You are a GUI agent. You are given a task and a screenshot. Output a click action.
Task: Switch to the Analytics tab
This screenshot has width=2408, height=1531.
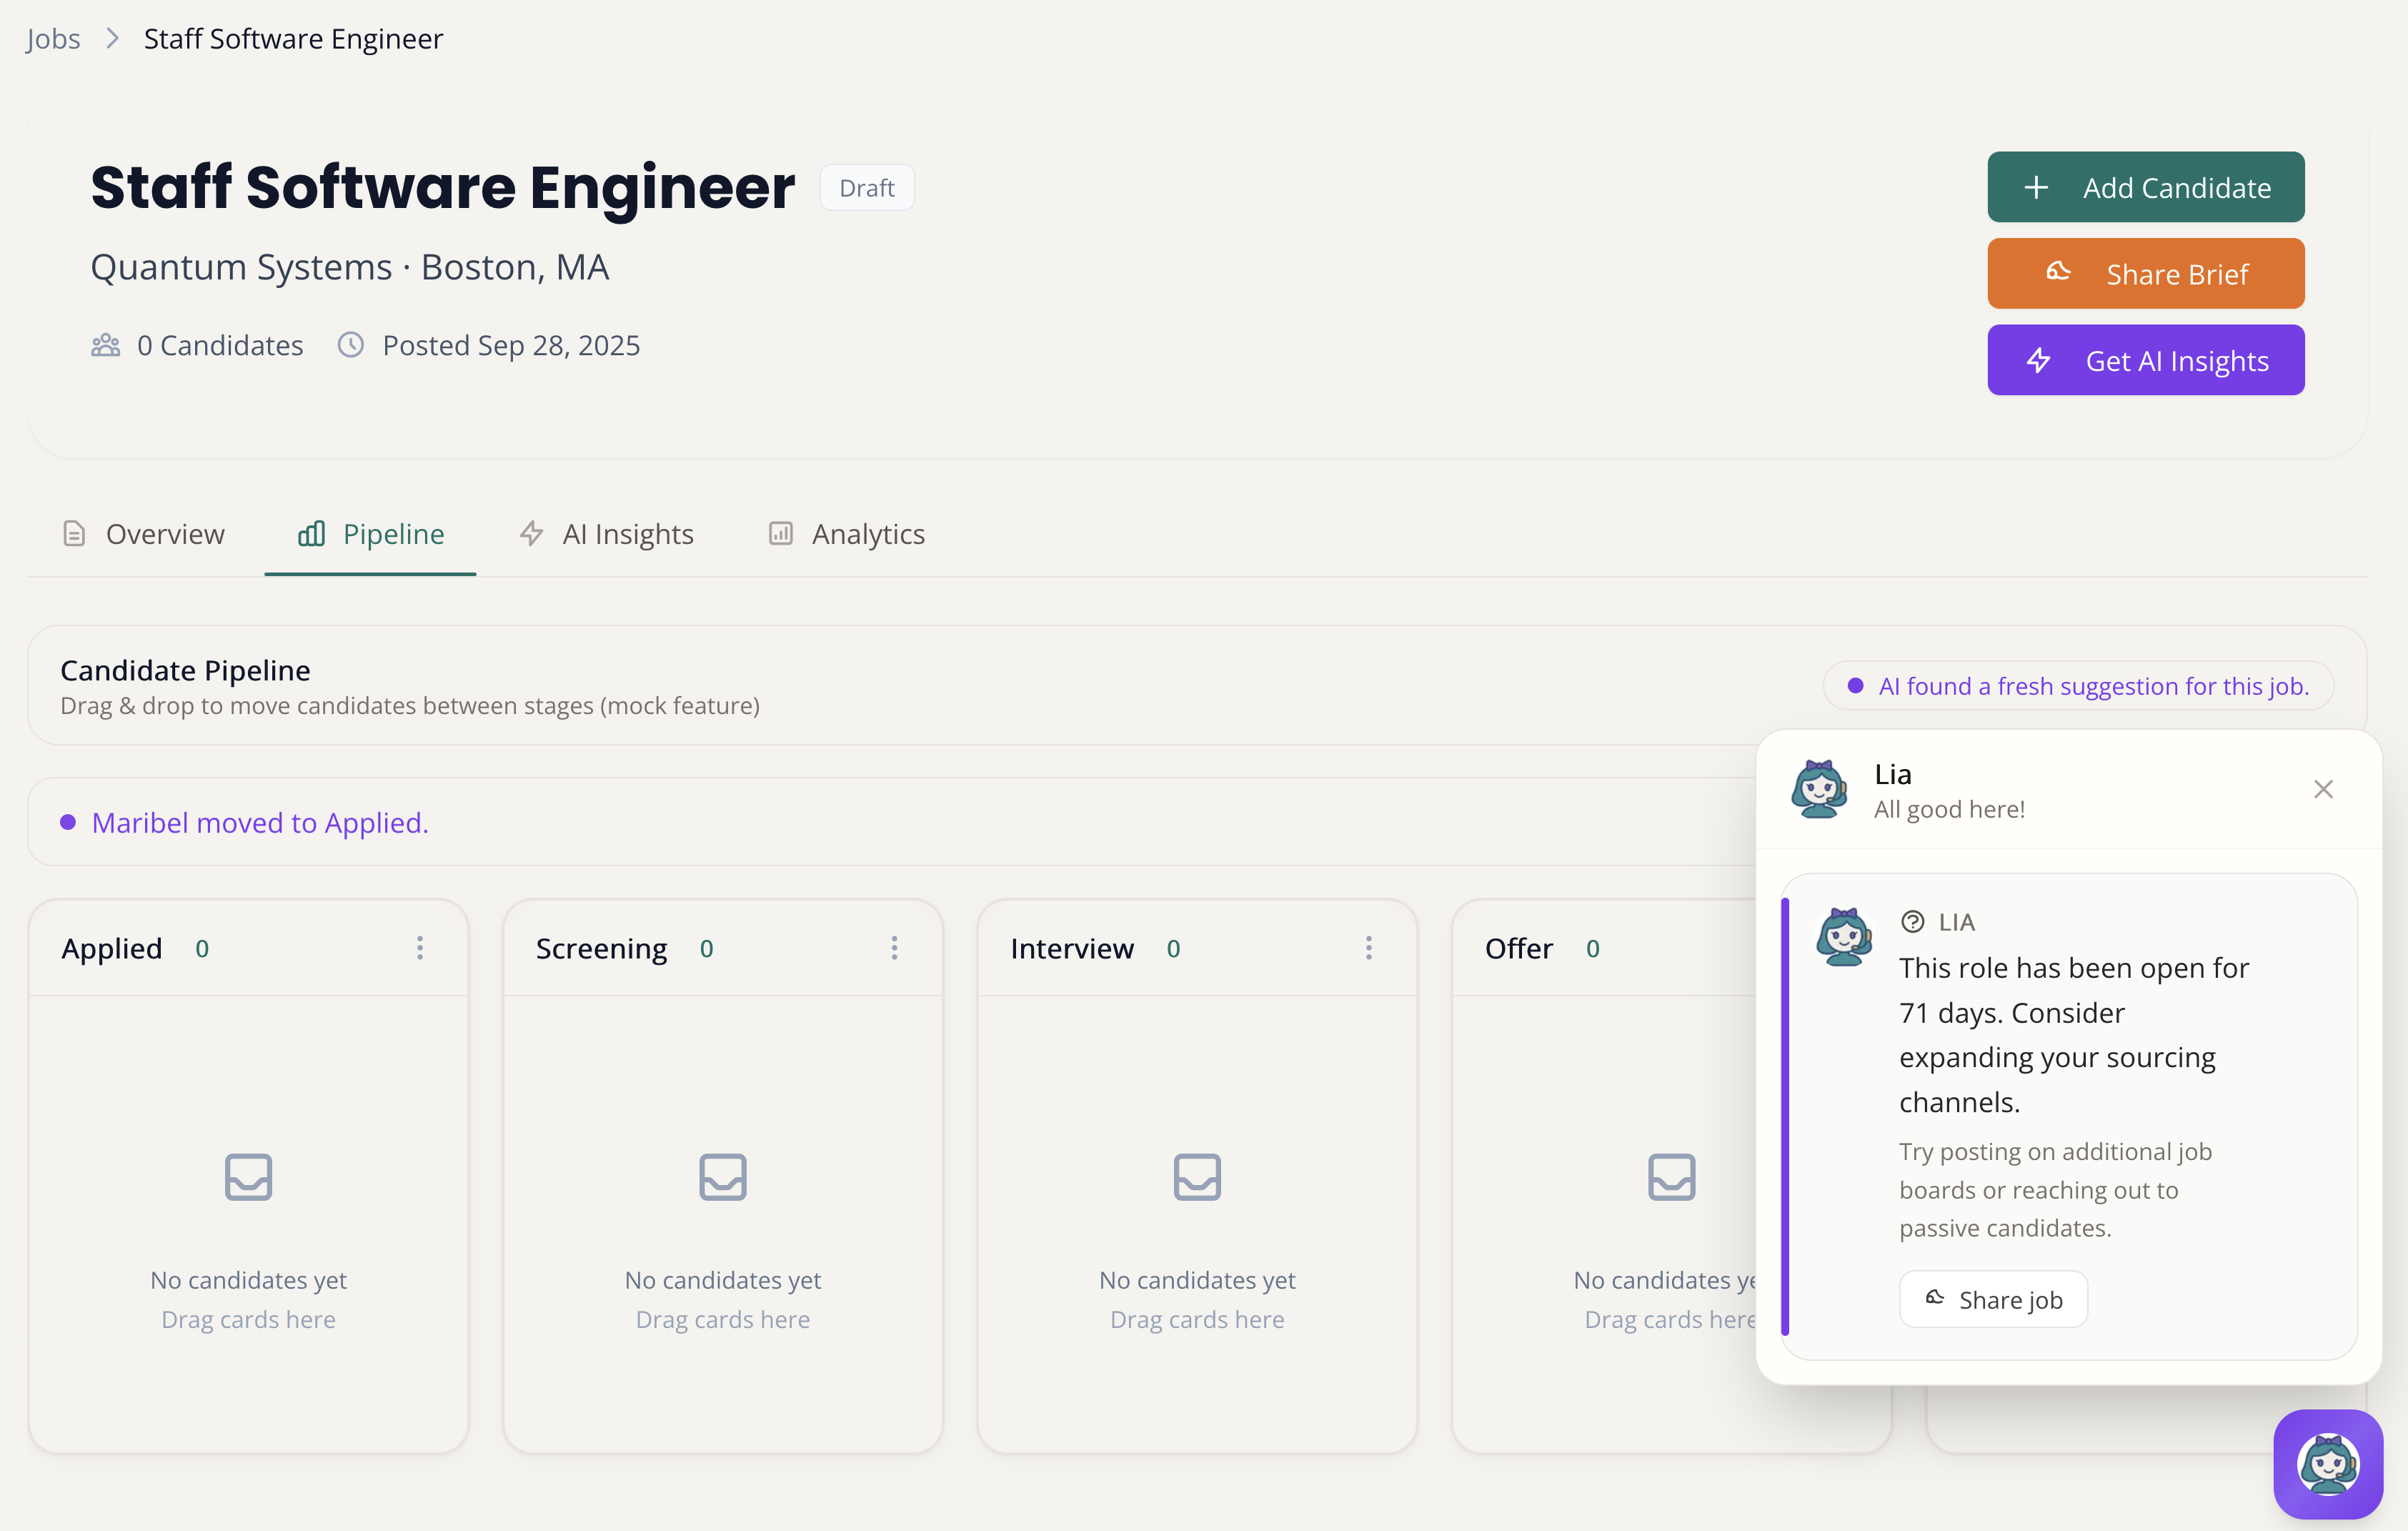pos(867,534)
